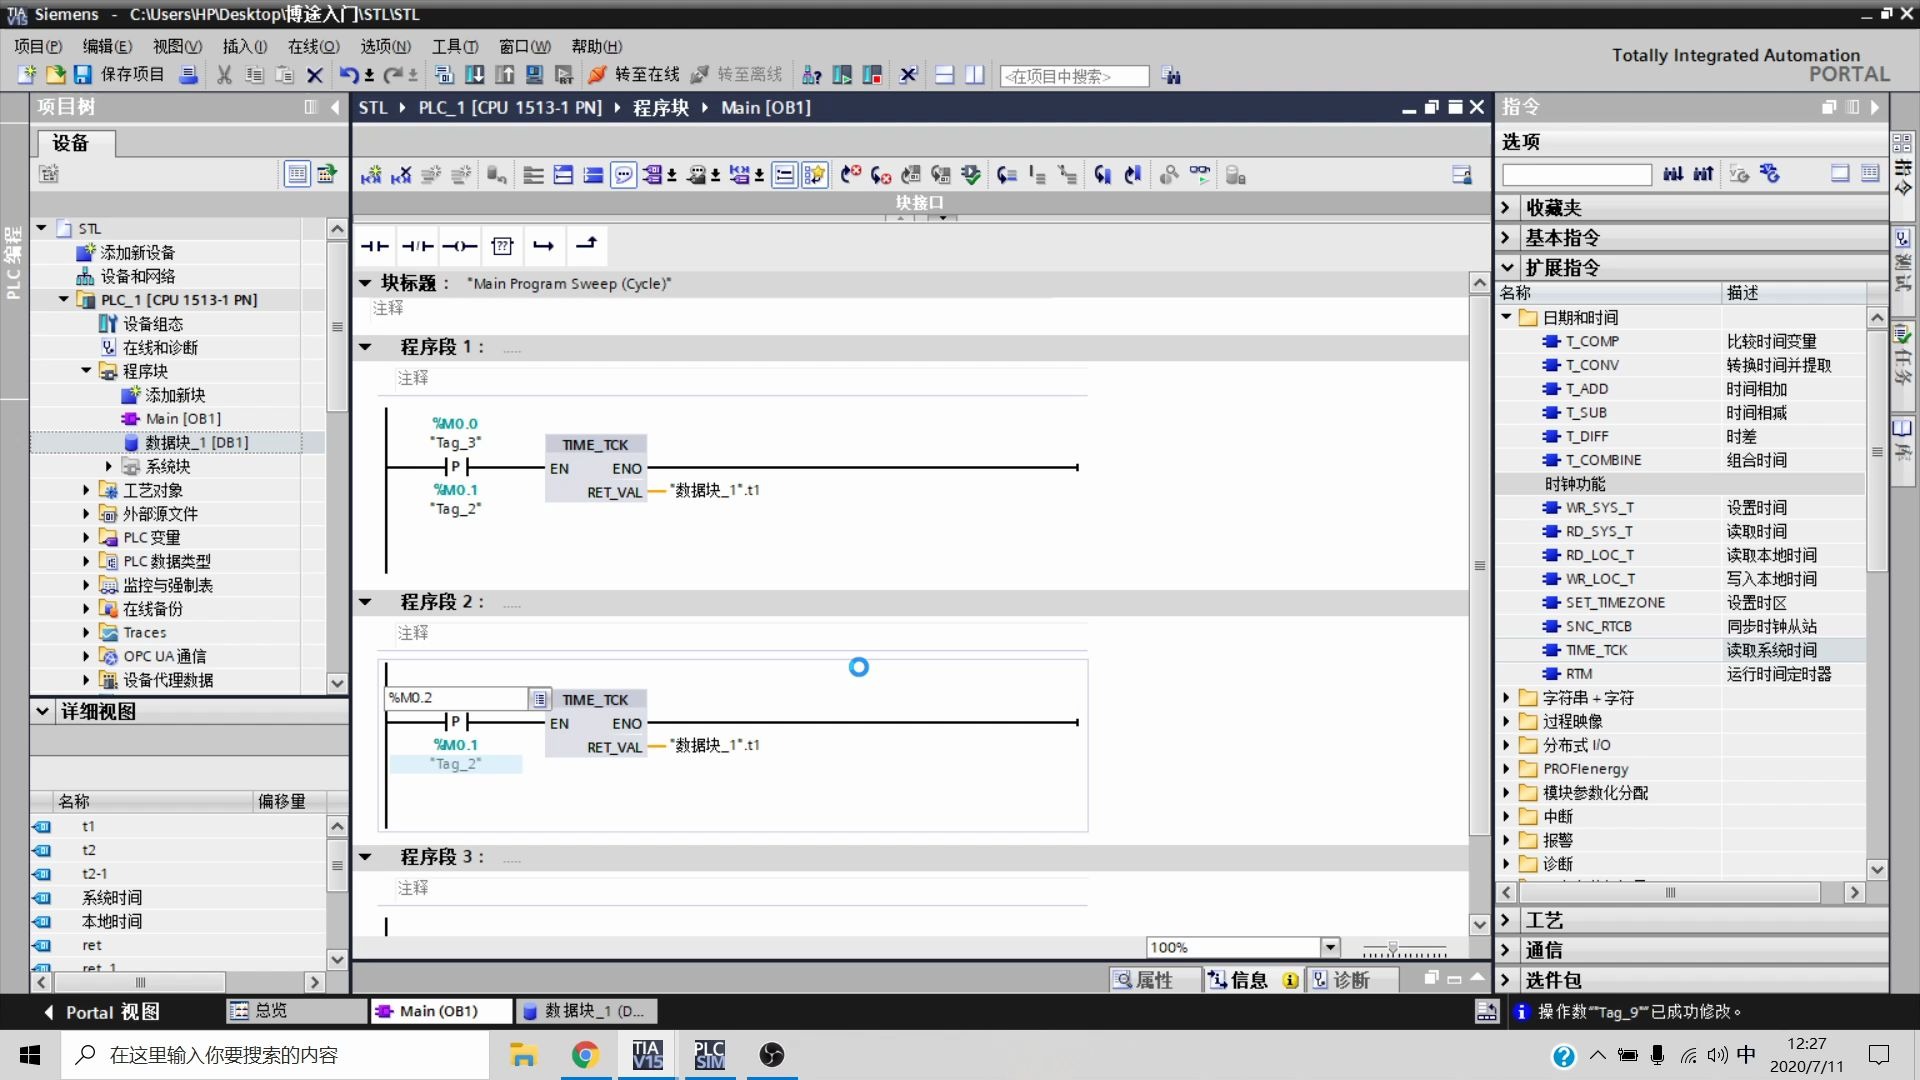The height and width of the screenshot is (1080, 1920).
Task: Open a branch in the ladder network
Action: coord(543,246)
